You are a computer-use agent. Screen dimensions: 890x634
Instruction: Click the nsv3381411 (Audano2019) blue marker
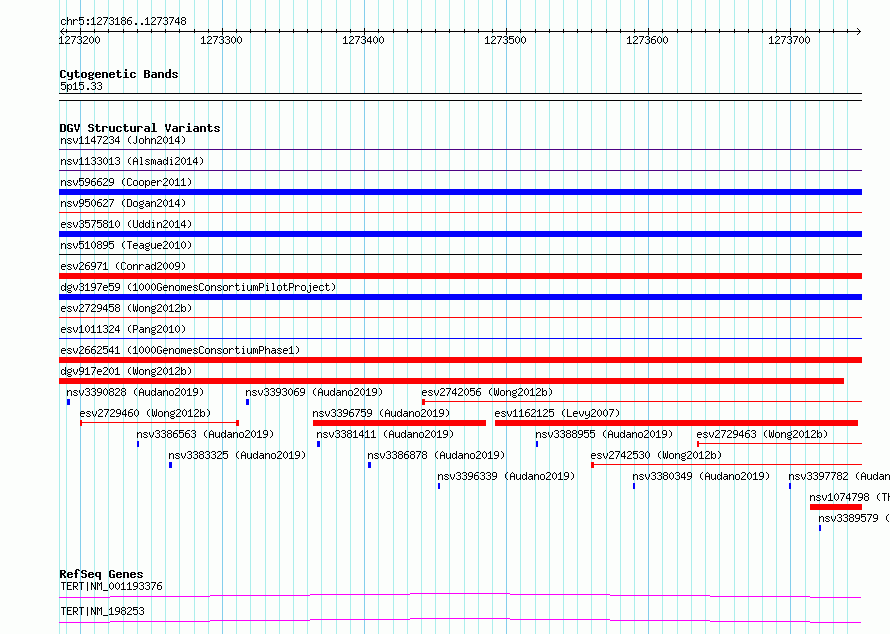(318, 444)
